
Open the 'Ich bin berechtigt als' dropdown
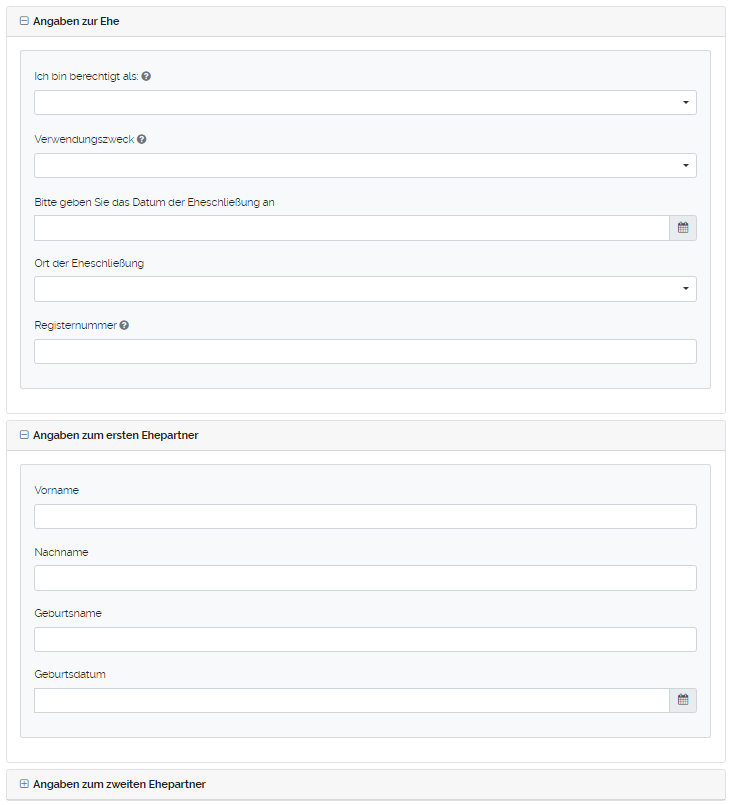[365, 103]
